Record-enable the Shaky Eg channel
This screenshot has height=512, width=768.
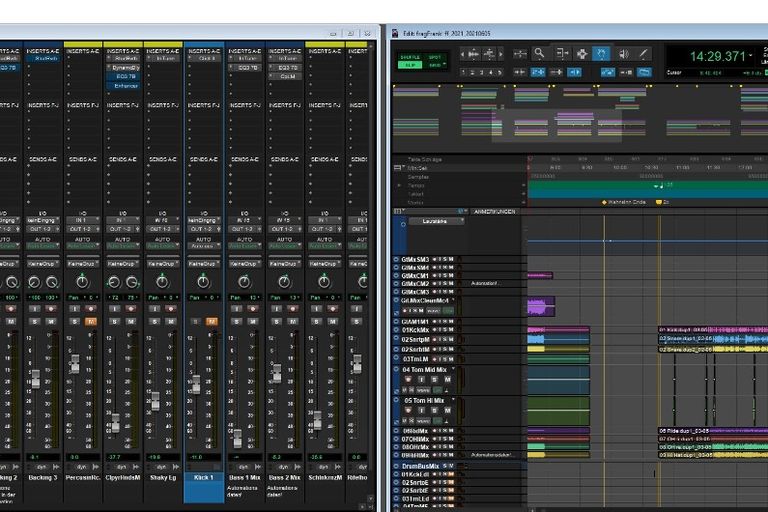(x=170, y=309)
